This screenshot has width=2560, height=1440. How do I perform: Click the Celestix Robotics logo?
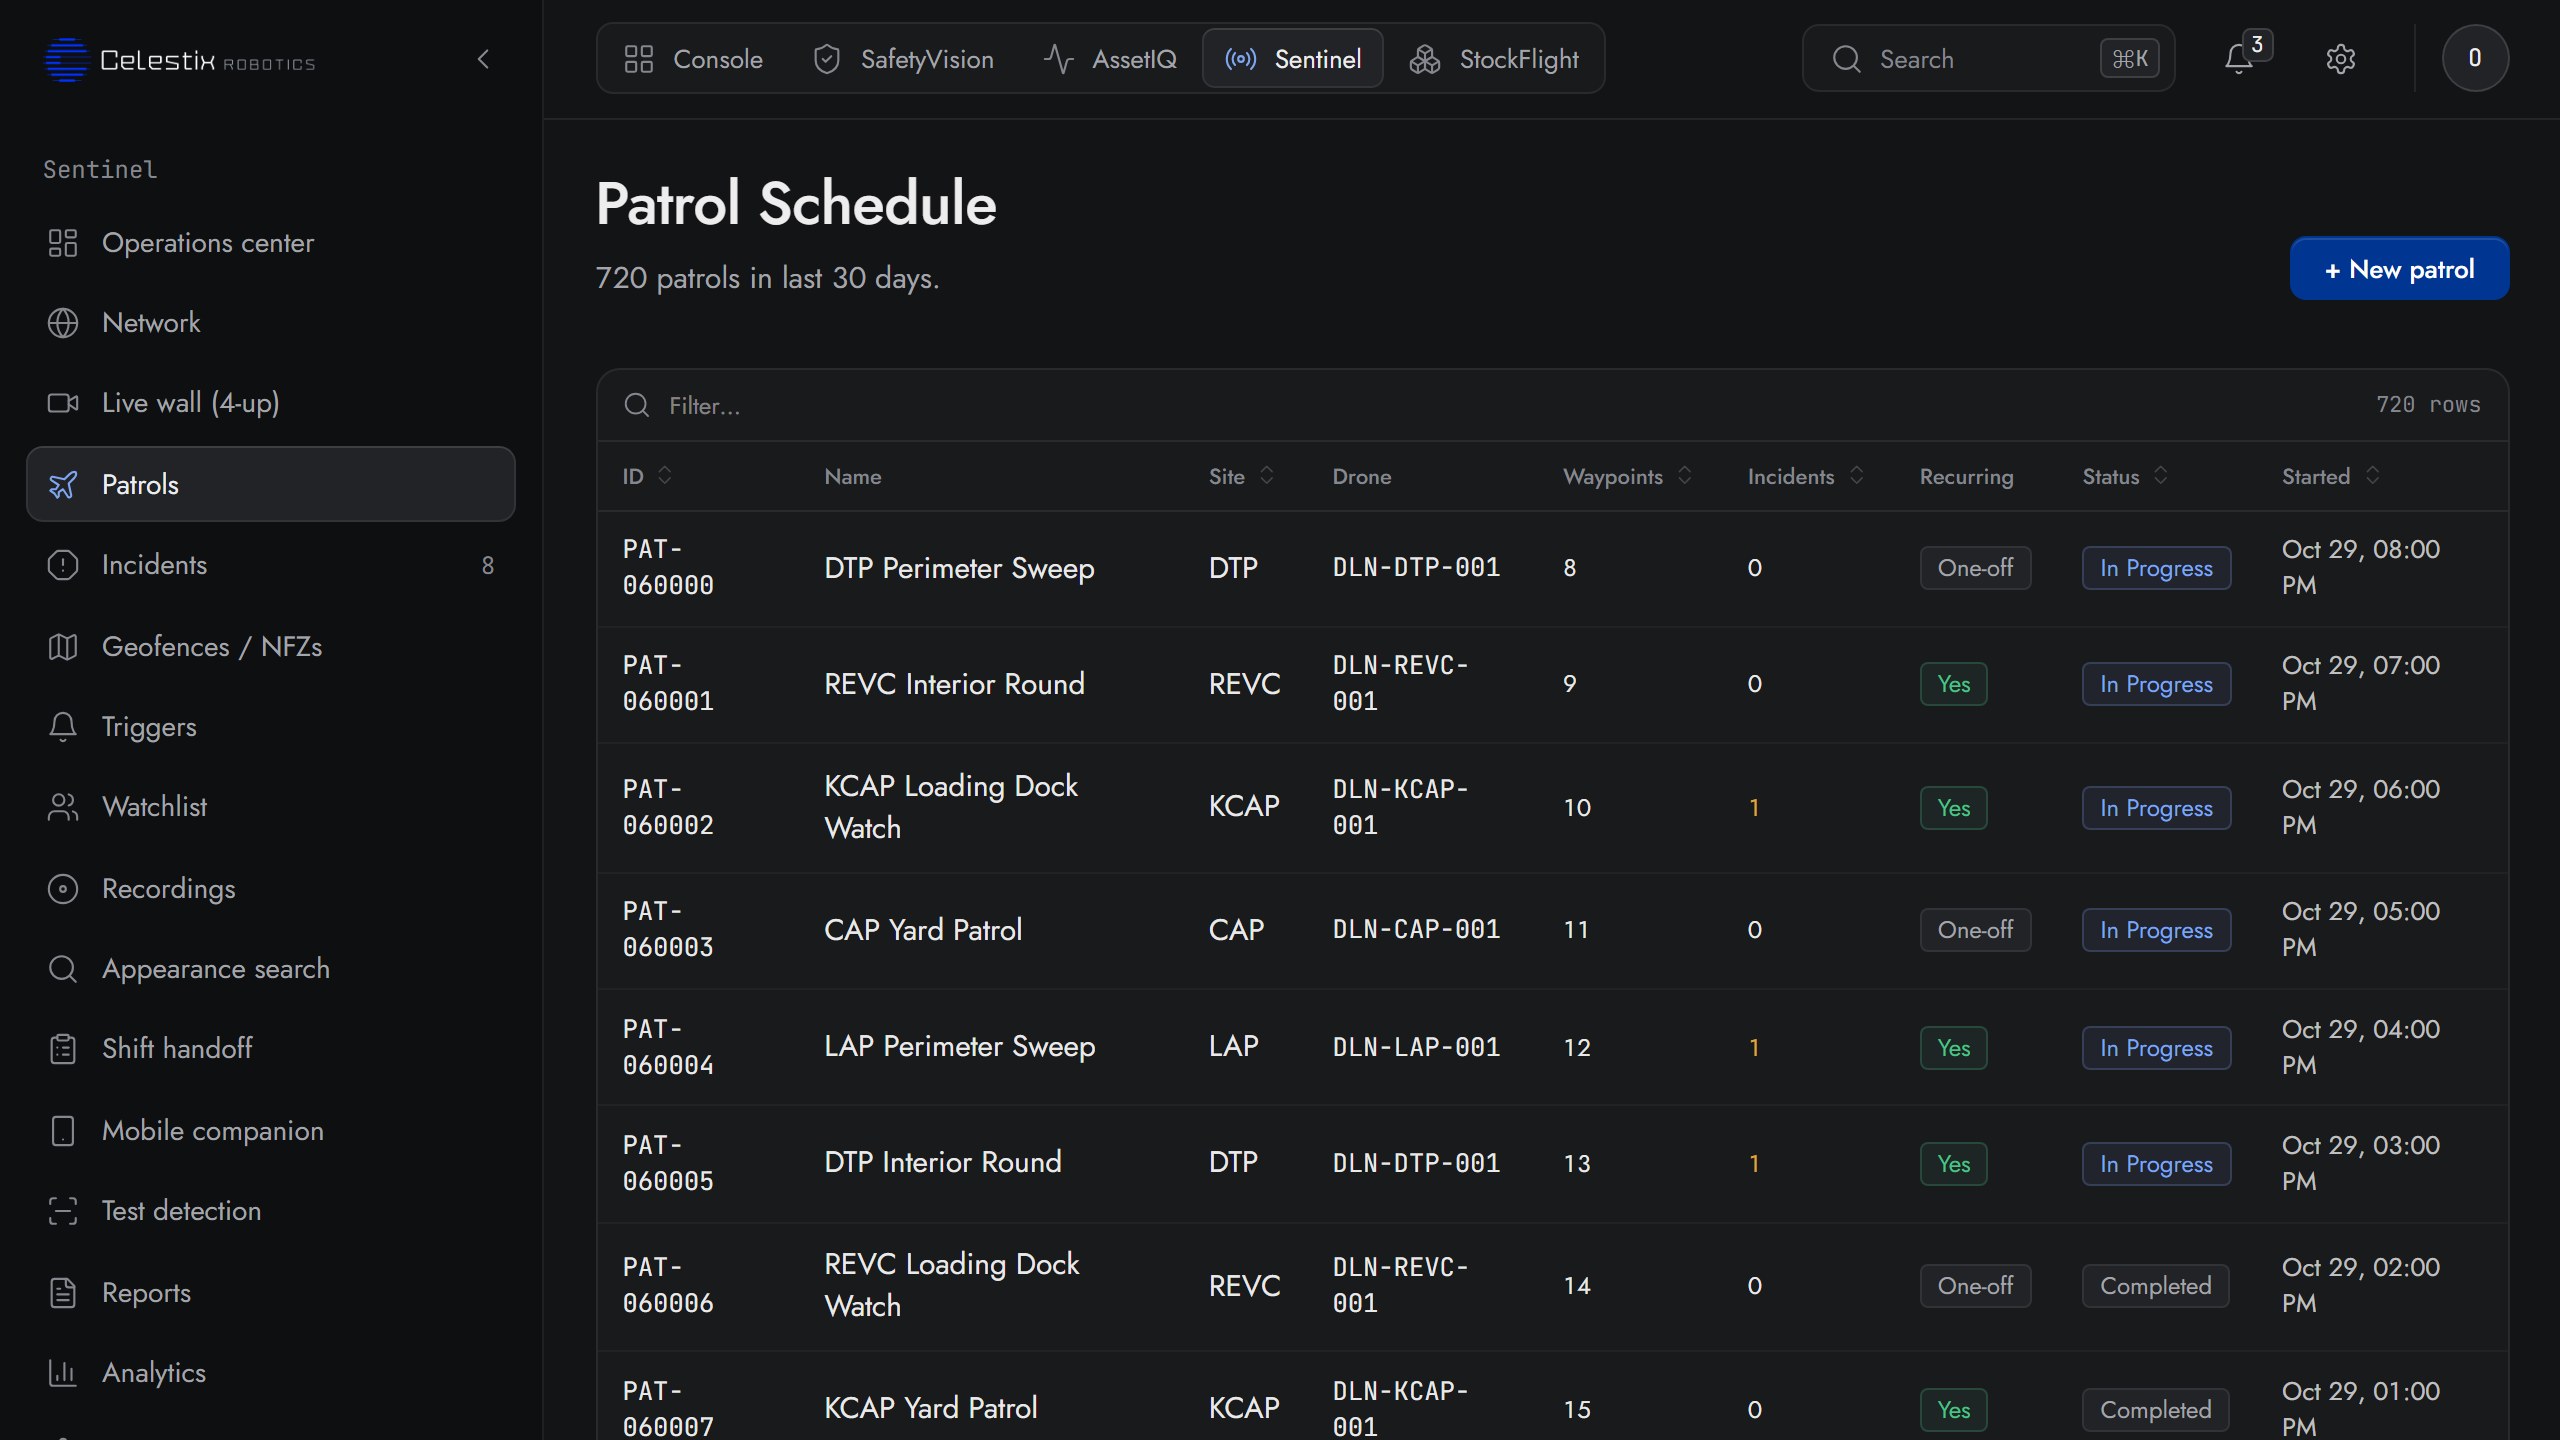coord(180,60)
